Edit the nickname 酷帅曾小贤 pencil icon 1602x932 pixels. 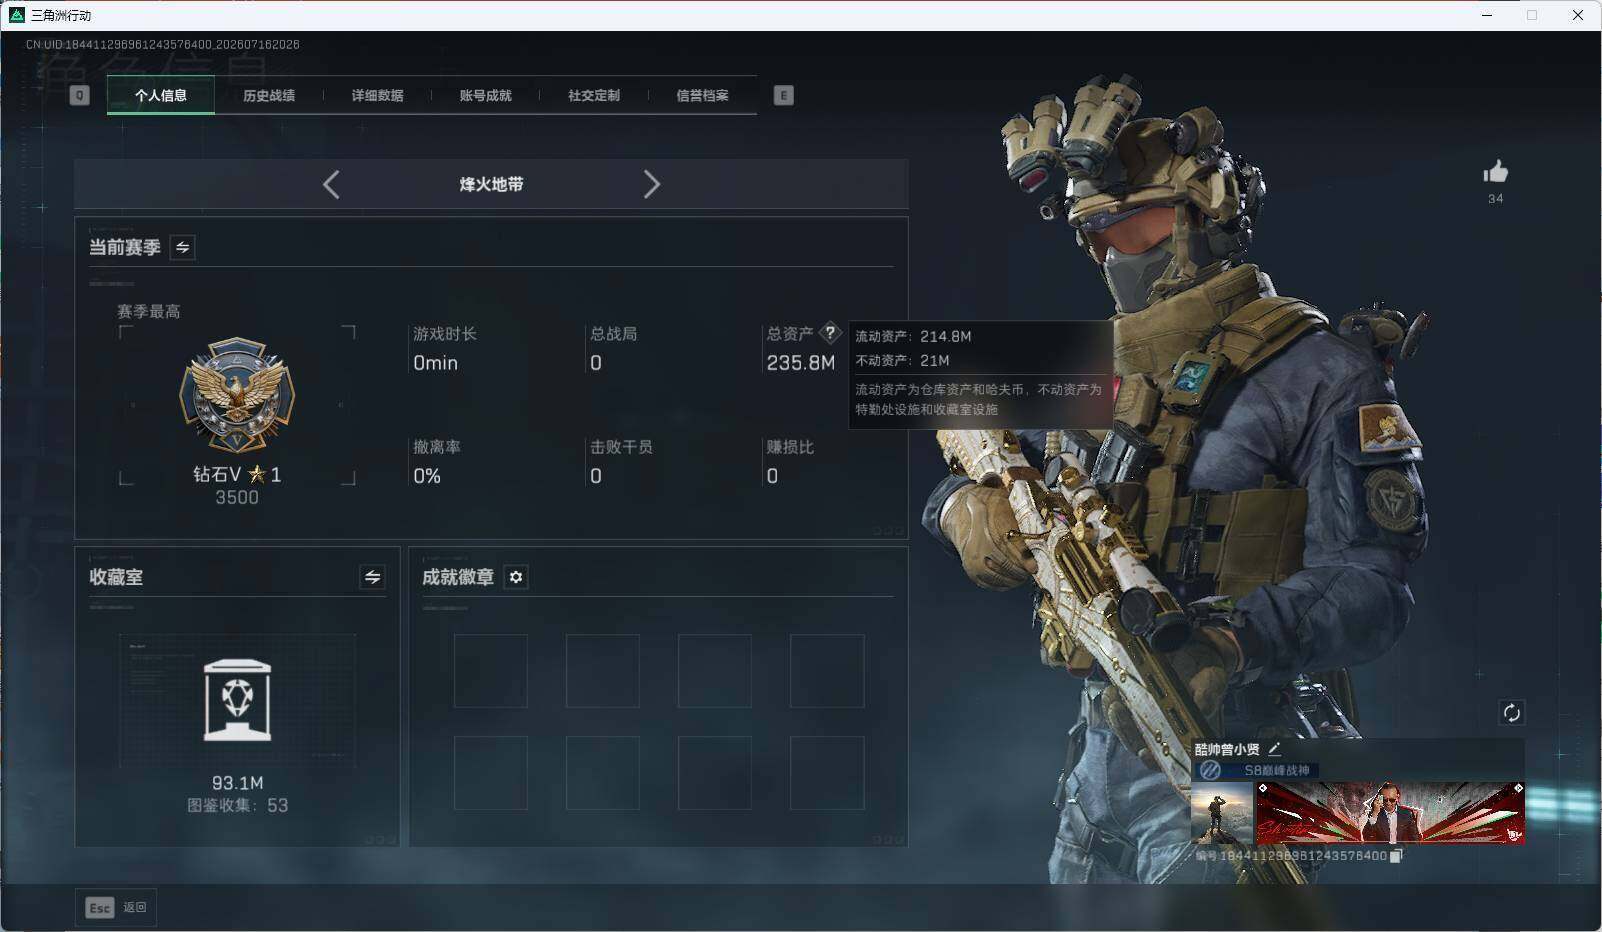pos(1274,749)
